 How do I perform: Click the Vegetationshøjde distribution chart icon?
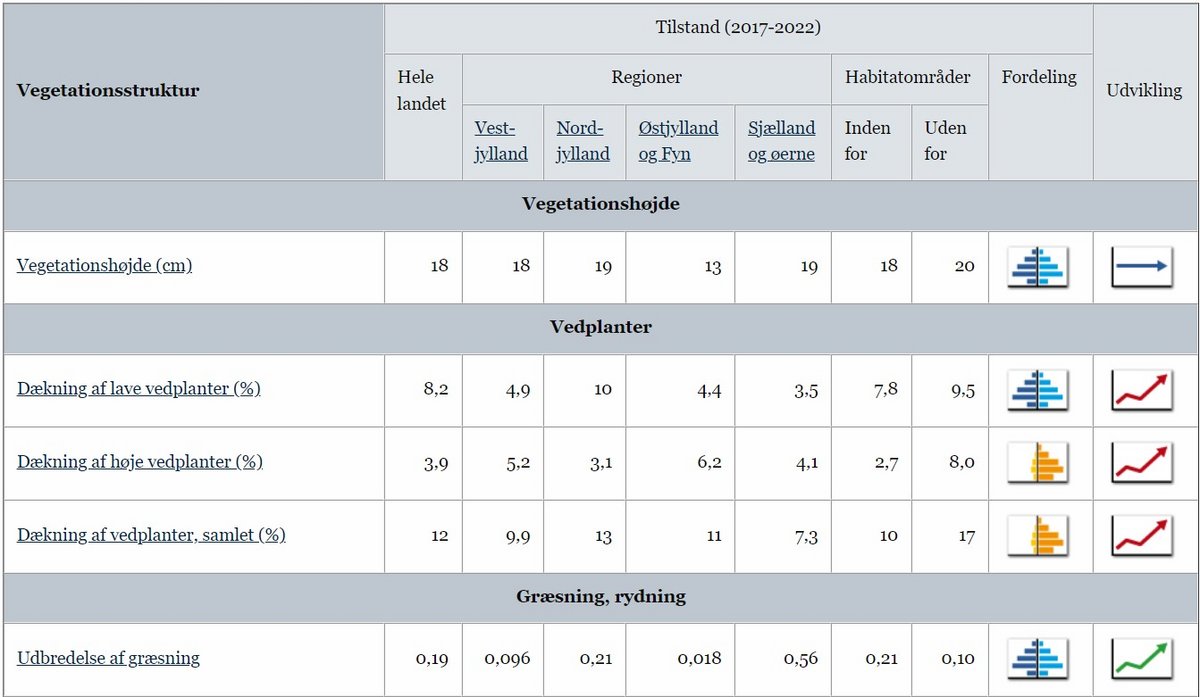[x=1037, y=267]
